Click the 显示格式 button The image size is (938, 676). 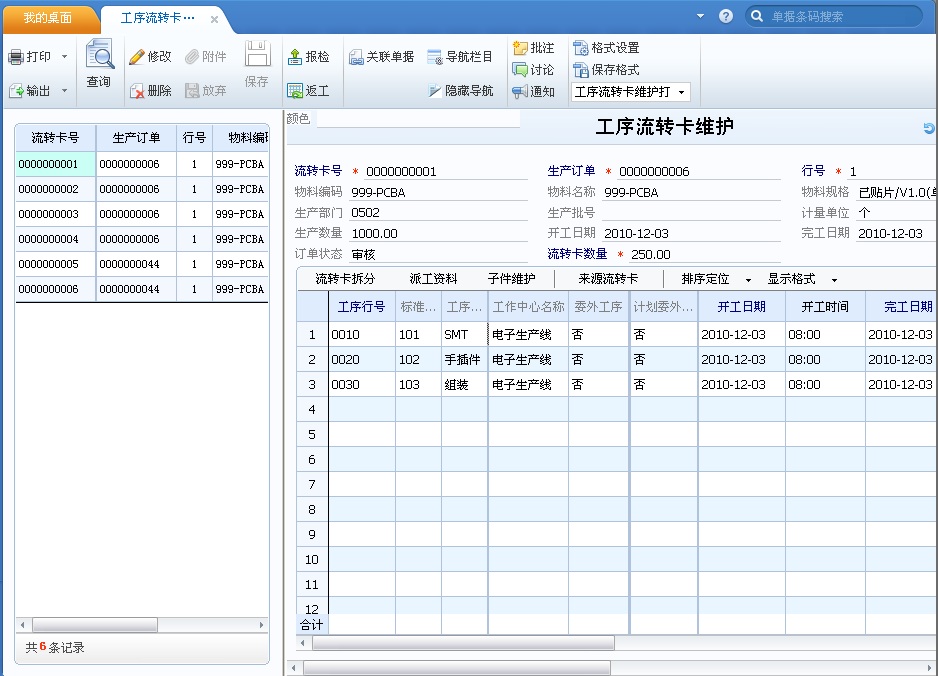click(791, 279)
